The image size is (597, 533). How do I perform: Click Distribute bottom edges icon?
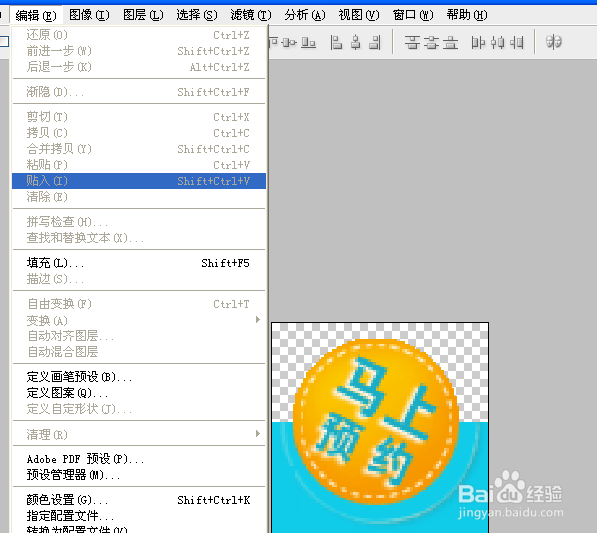point(450,42)
